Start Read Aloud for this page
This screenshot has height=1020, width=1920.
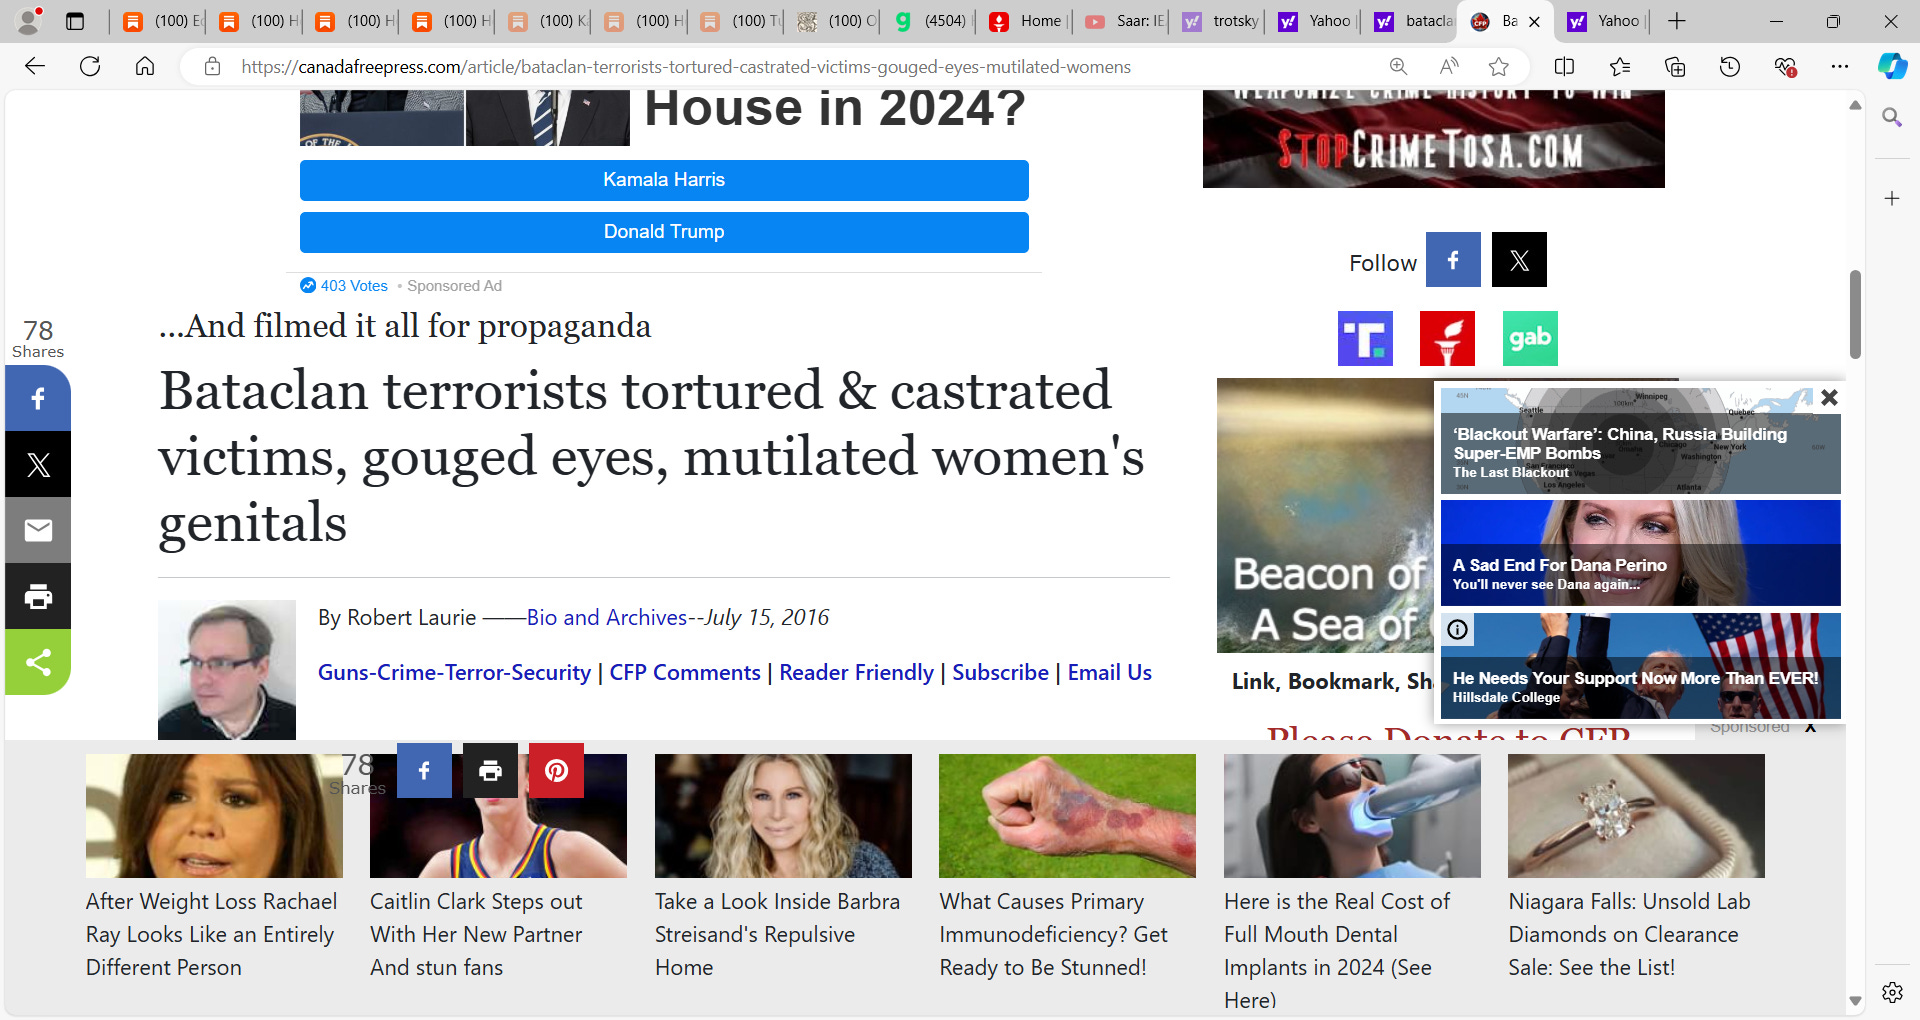pos(1448,67)
